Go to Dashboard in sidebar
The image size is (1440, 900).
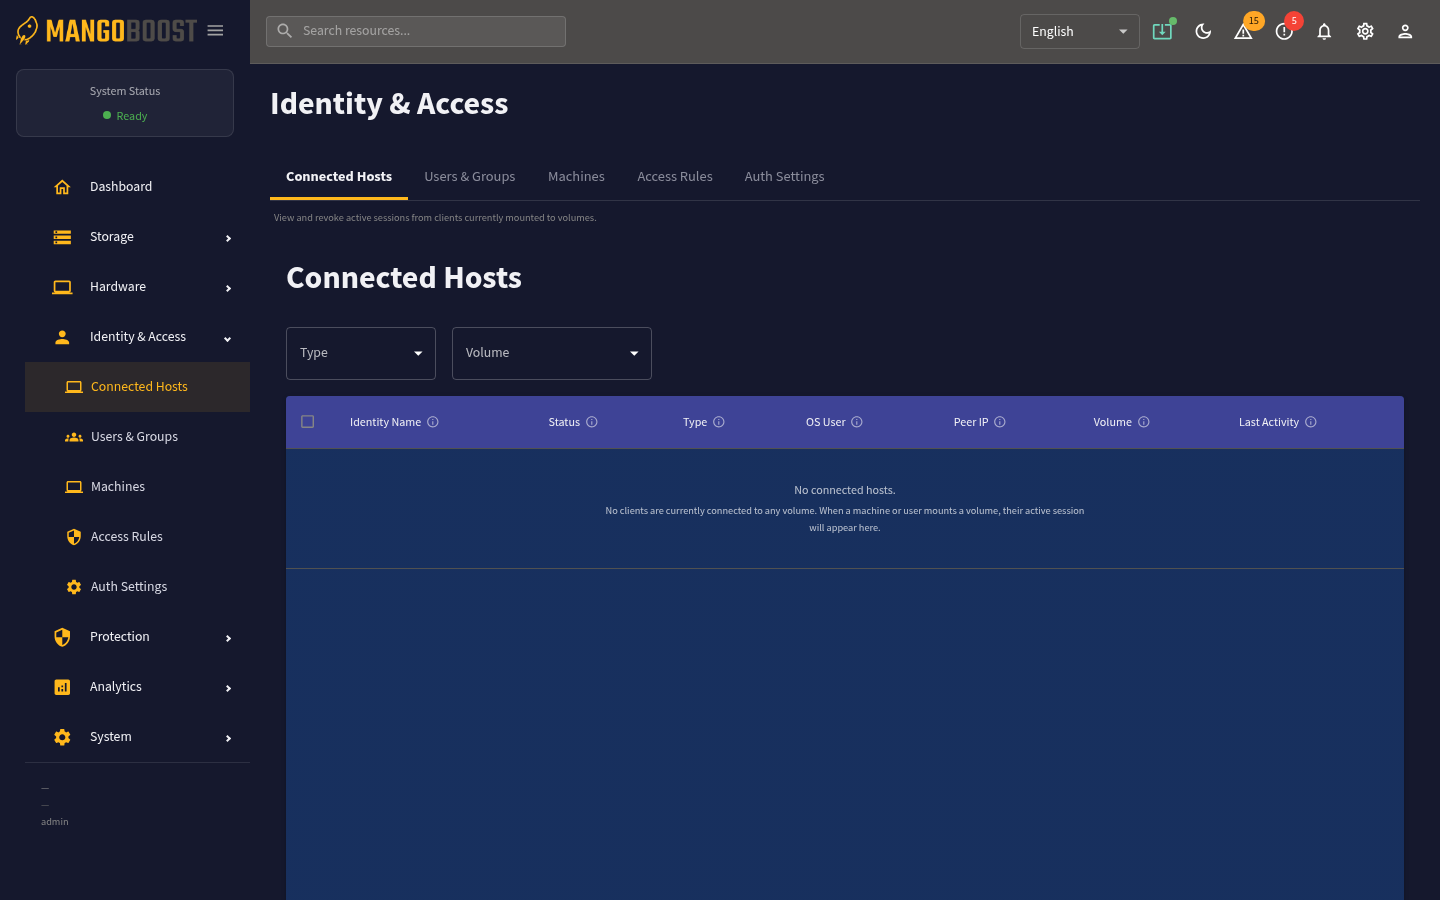point(137,187)
